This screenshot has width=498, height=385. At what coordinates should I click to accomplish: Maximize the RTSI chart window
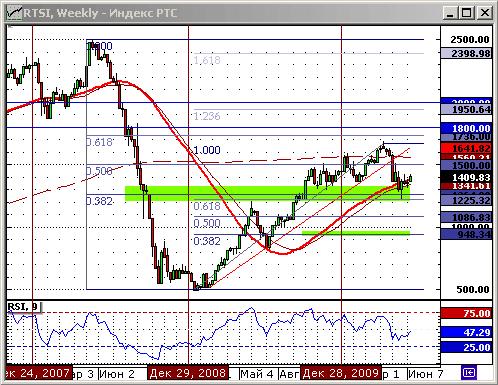pyautogui.click(x=467, y=13)
